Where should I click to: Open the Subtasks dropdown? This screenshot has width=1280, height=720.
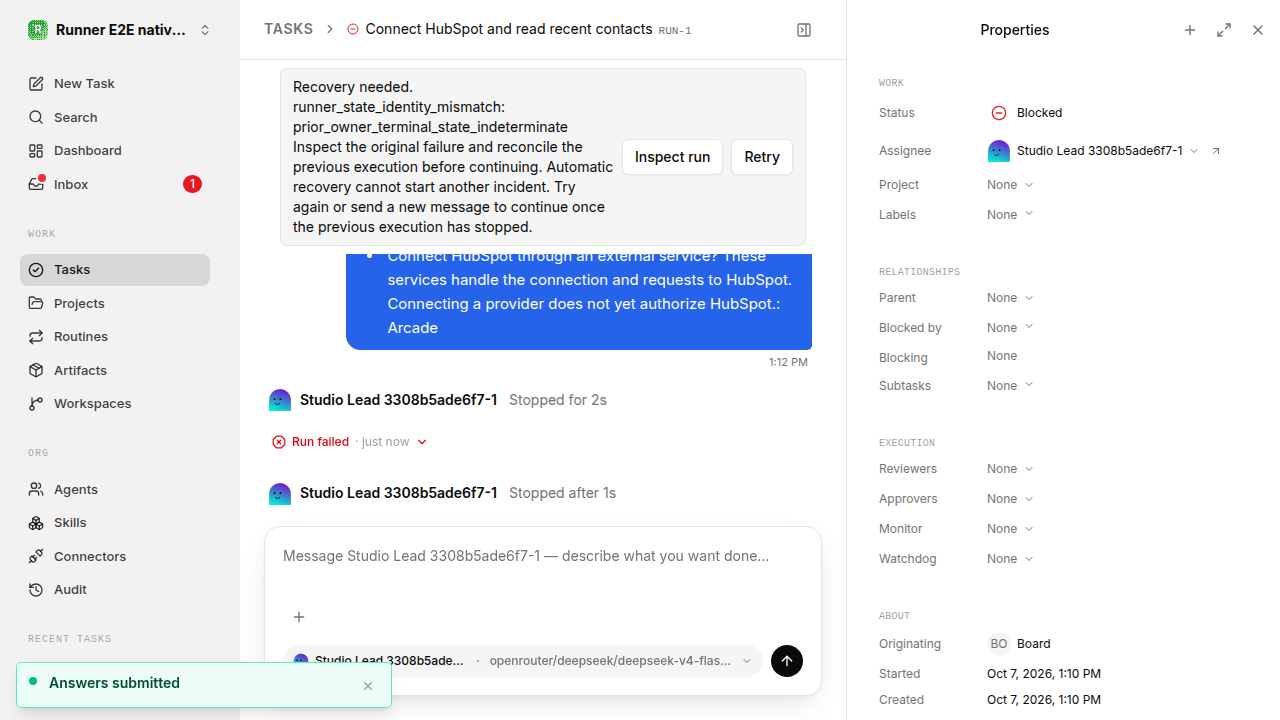click(1010, 386)
